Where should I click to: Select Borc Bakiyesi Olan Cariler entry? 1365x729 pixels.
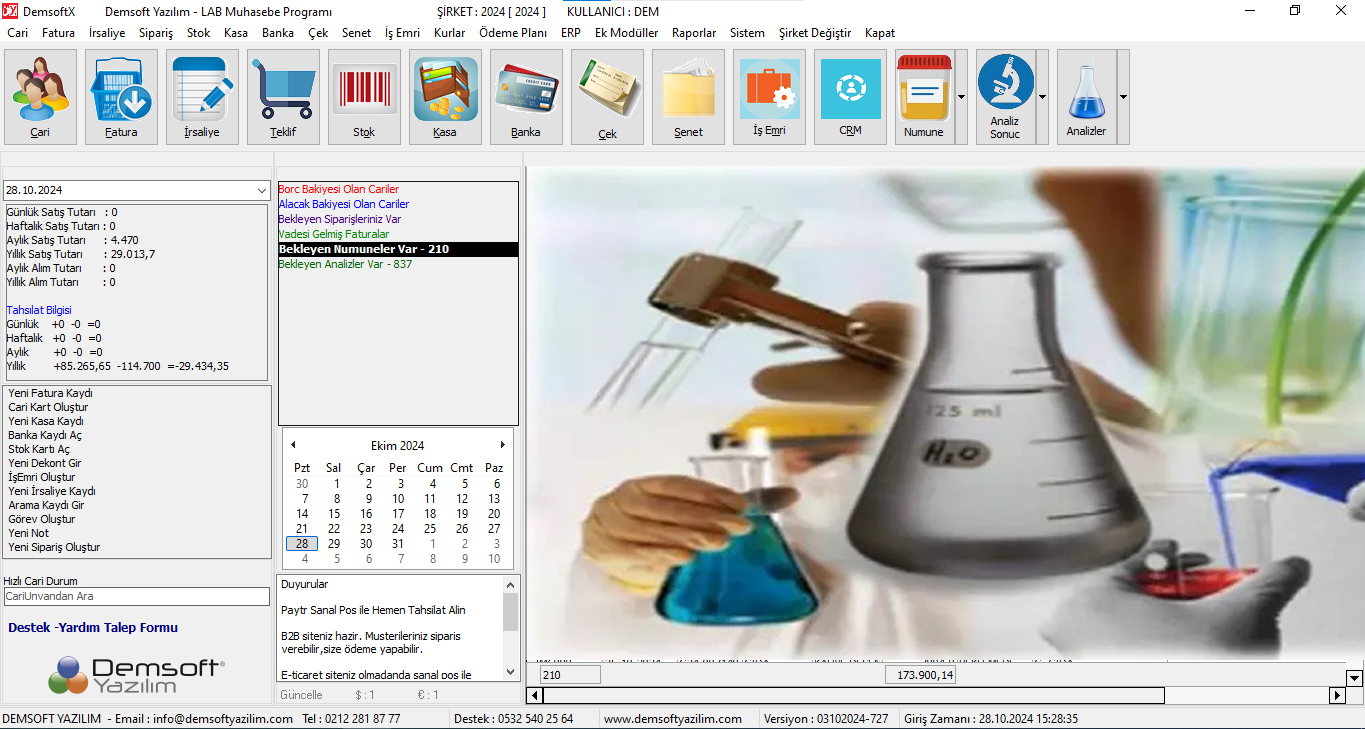(339, 189)
